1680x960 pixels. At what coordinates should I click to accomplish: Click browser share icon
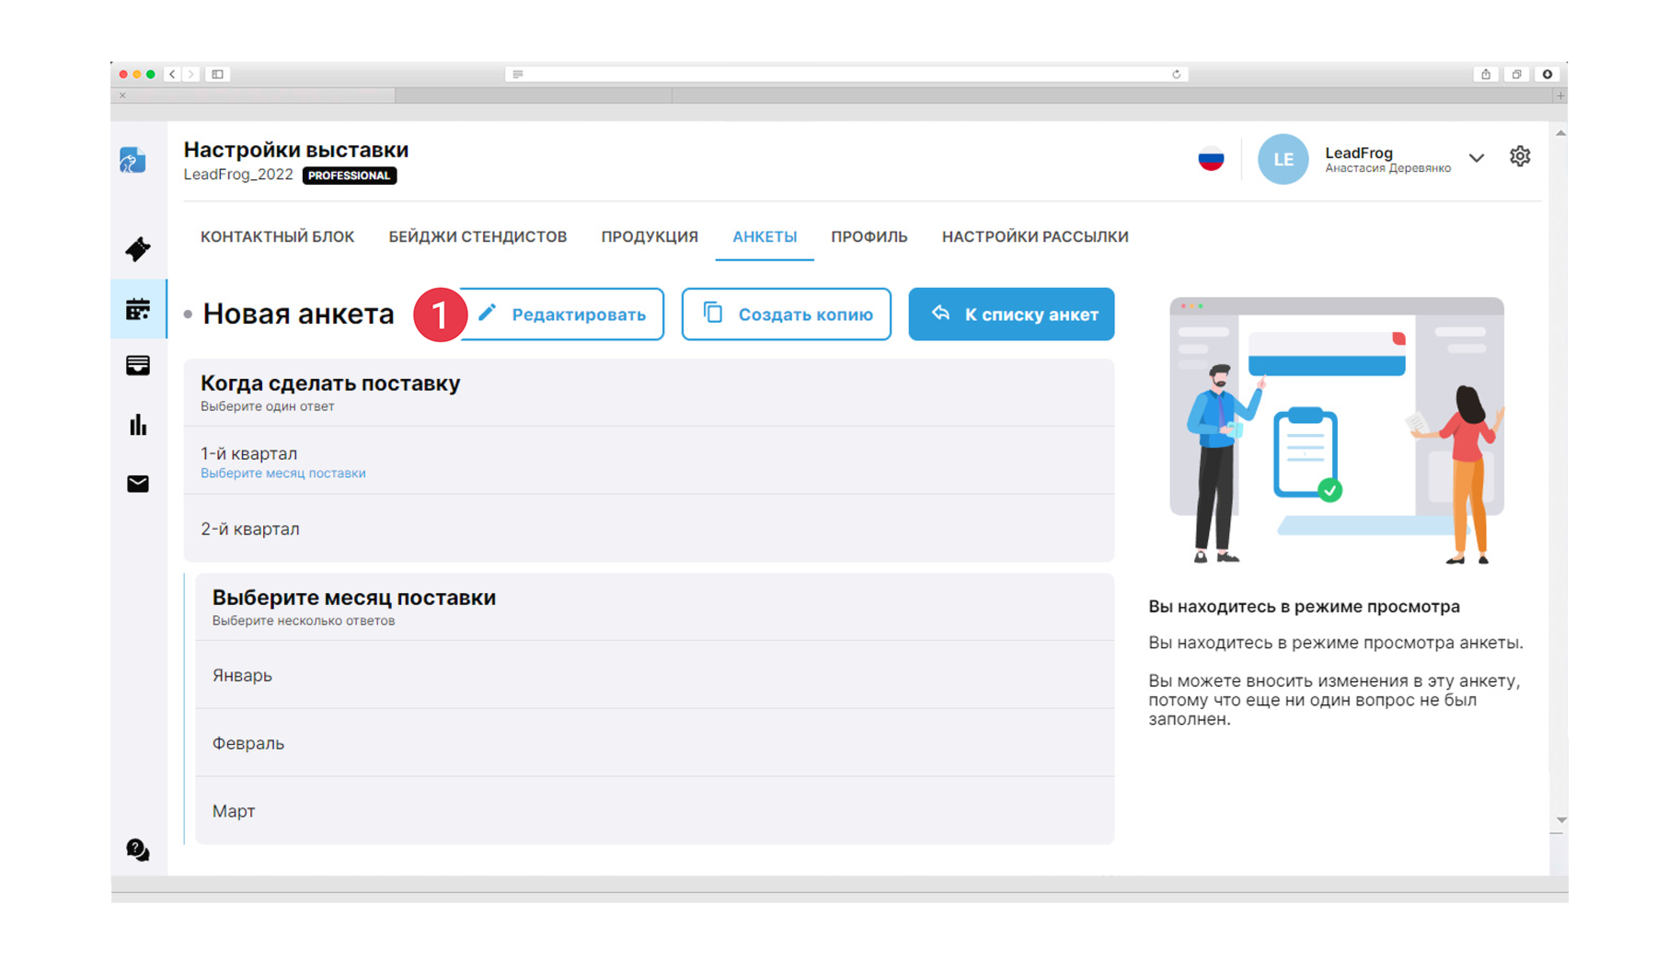coord(1486,74)
